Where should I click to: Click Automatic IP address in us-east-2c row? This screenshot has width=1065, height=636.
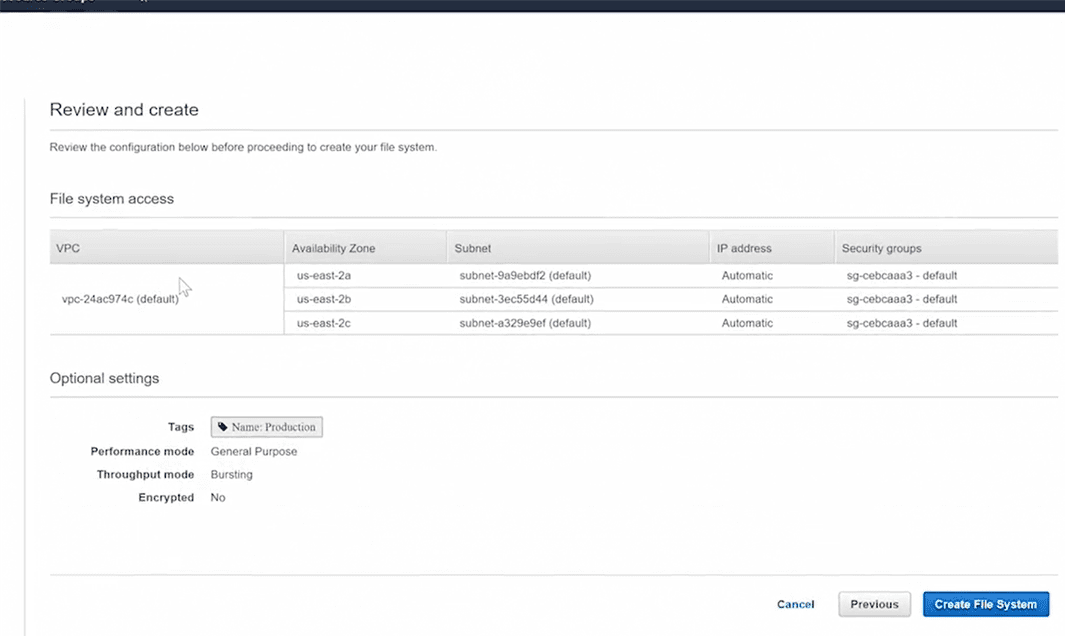[747, 323]
